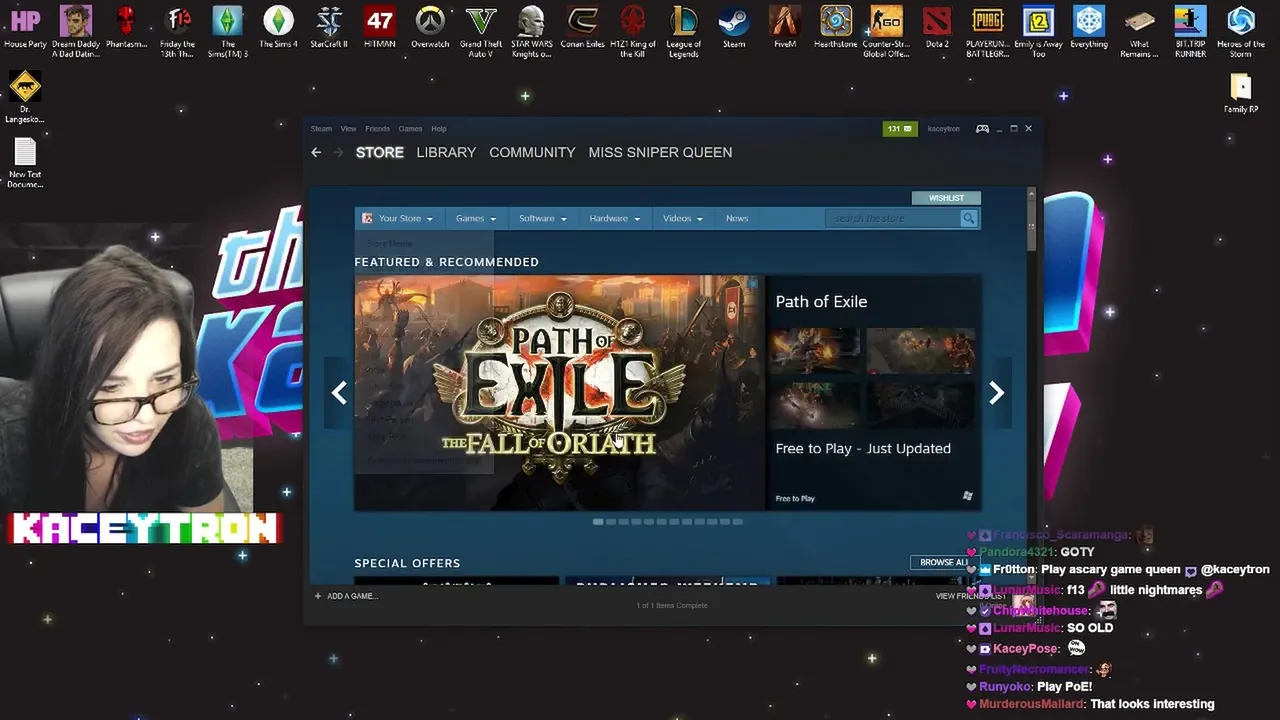This screenshot has width=1280, height=720.
Task: Expand the Software store dropdown
Action: pyautogui.click(x=543, y=218)
